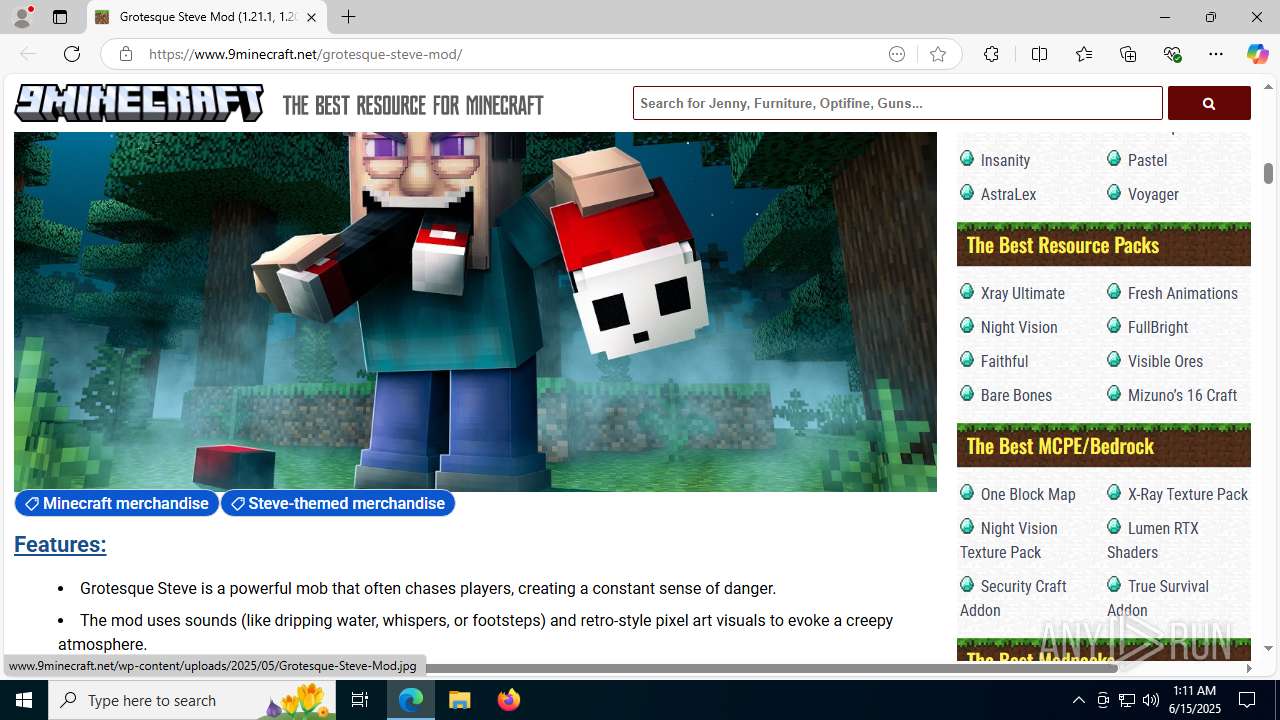Open the Voyager link
The height and width of the screenshot is (720, 1280).
(x=1153, y=194)
